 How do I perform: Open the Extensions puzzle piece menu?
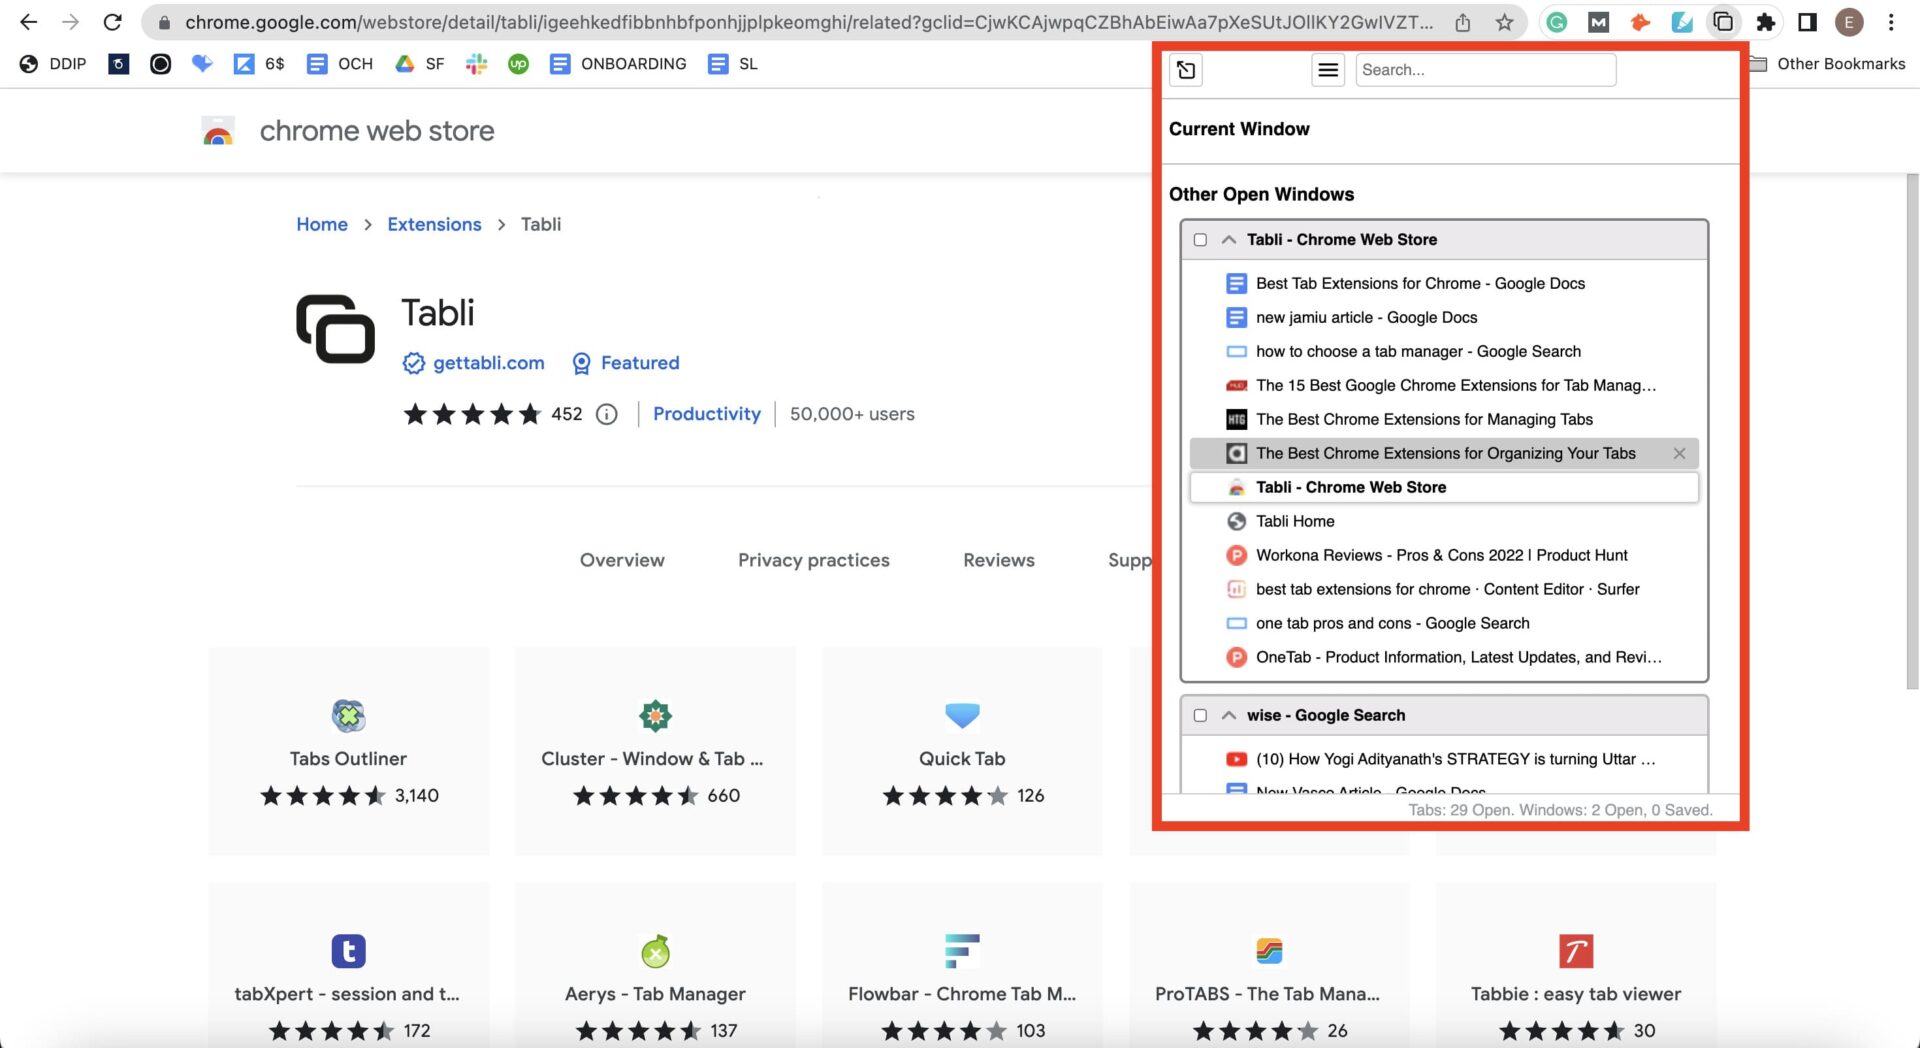[x=1766, y=22]
